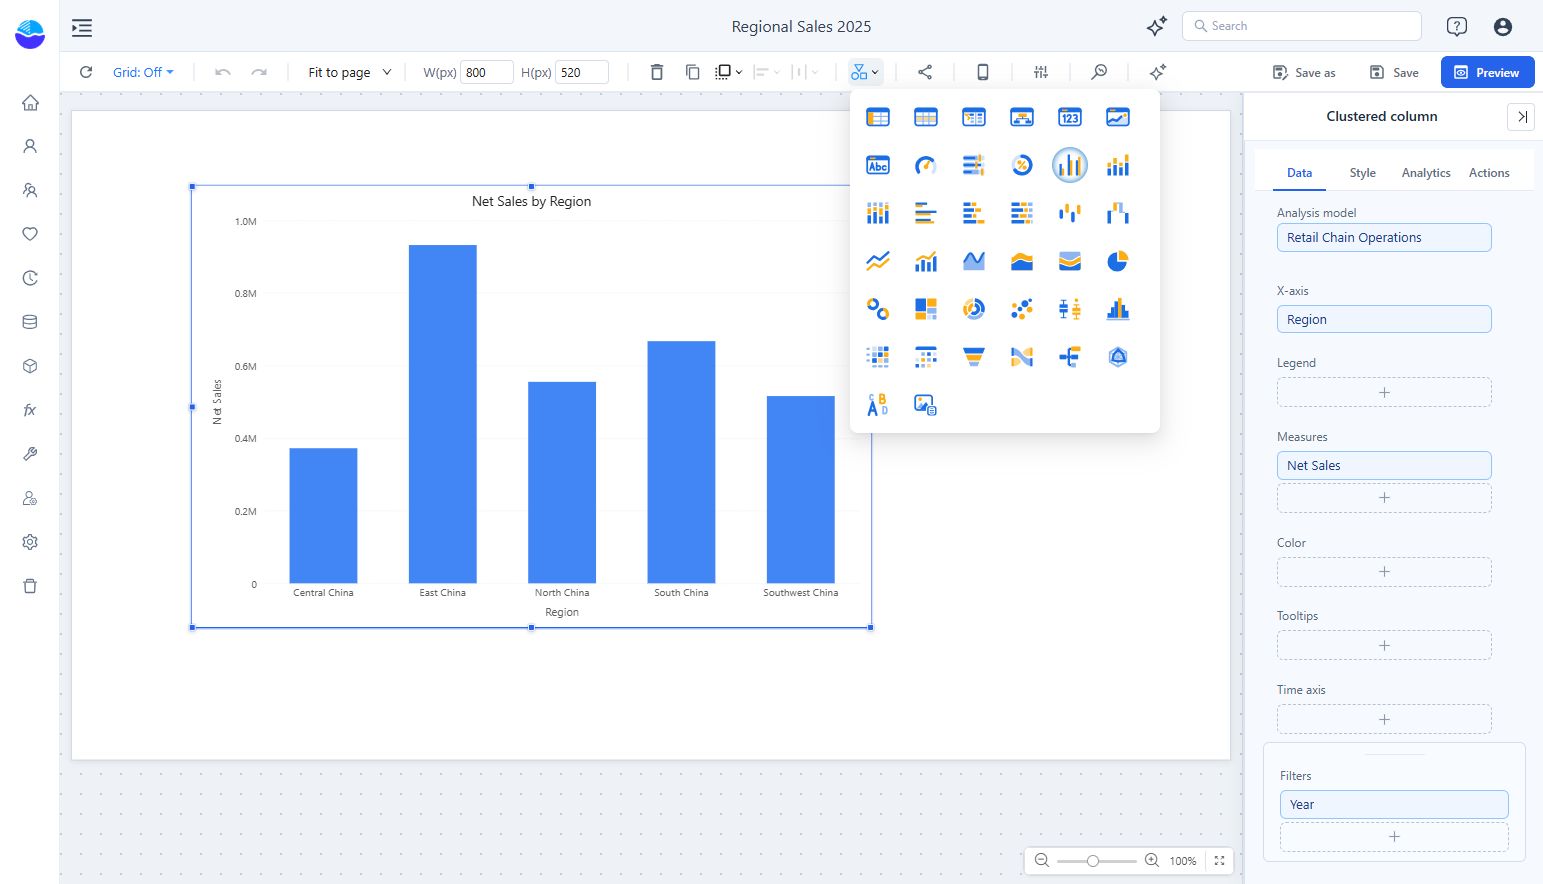Choose the sankey diagram chart type
This screenshot has height=884, width=1543.
[1022, 357]
